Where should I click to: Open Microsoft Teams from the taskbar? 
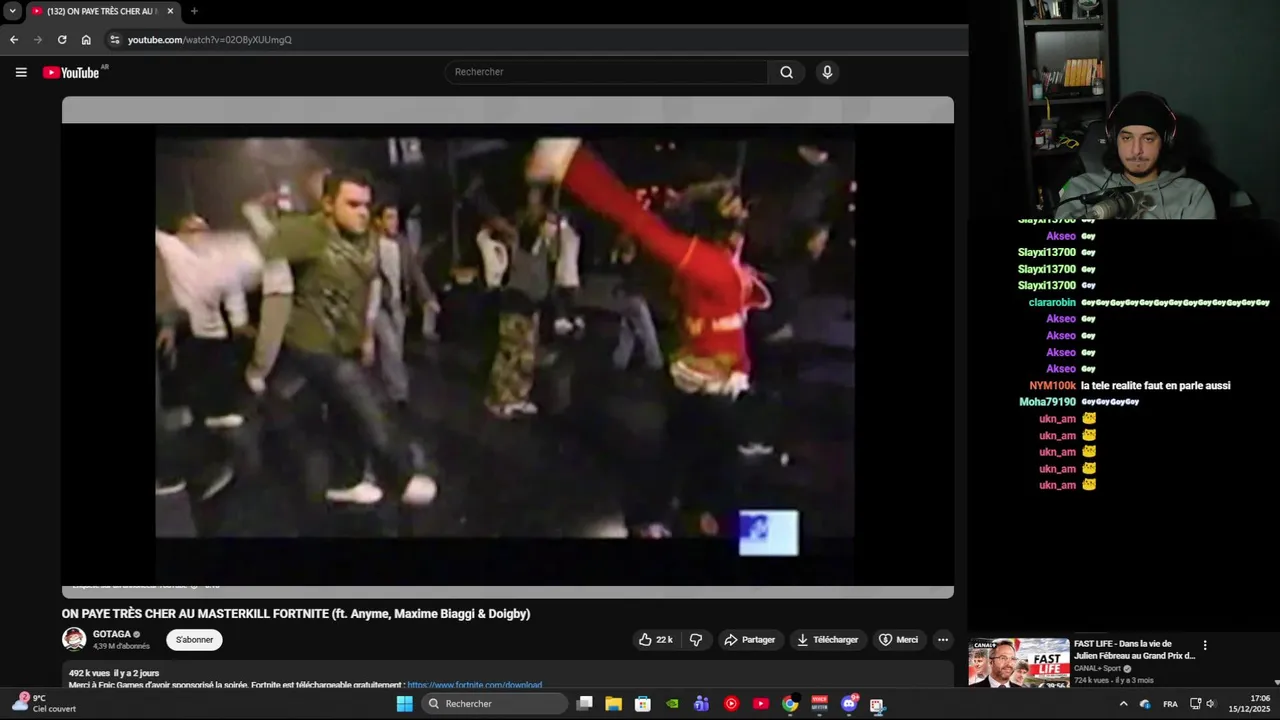click(702, 704)
